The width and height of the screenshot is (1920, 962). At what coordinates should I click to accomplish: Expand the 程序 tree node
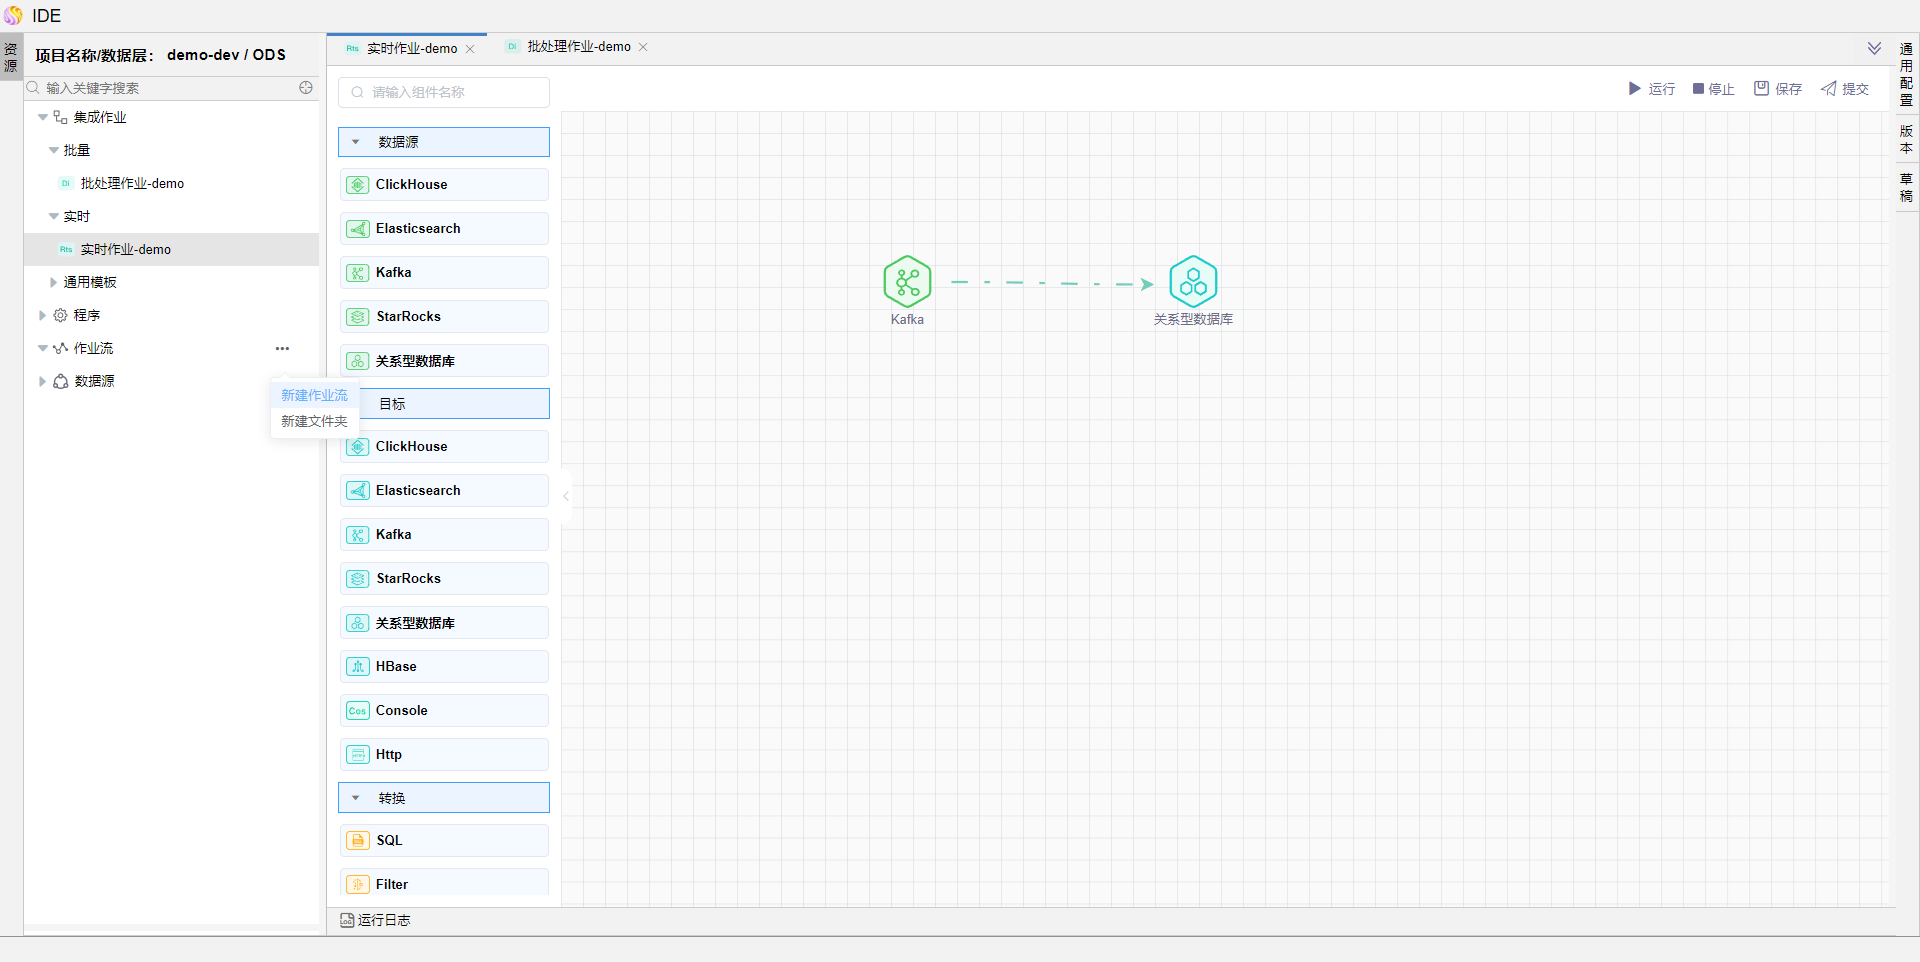coord(42,316)
